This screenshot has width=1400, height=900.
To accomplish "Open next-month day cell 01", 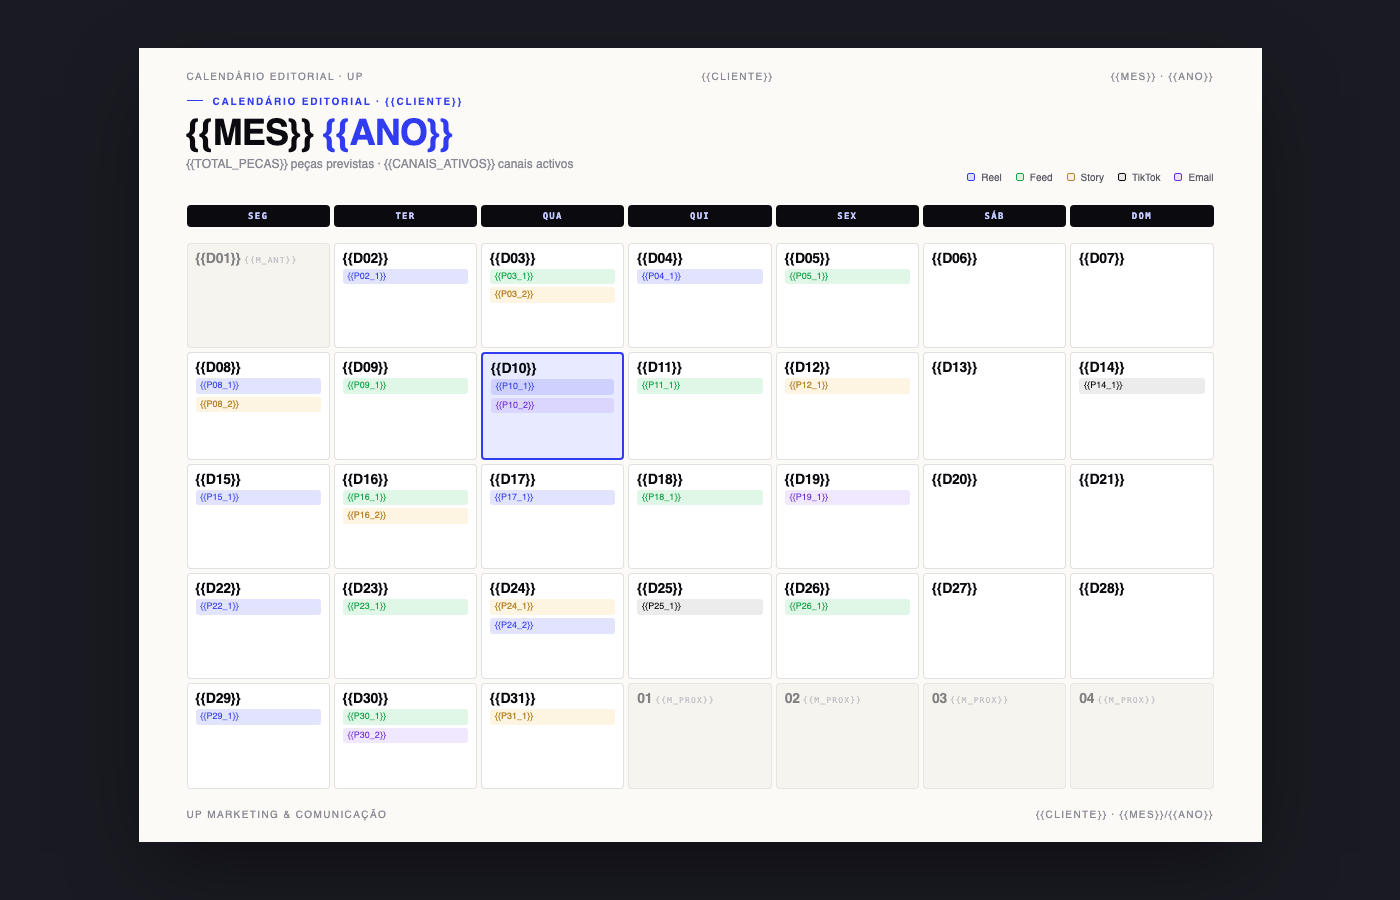I will click(700, 736).
